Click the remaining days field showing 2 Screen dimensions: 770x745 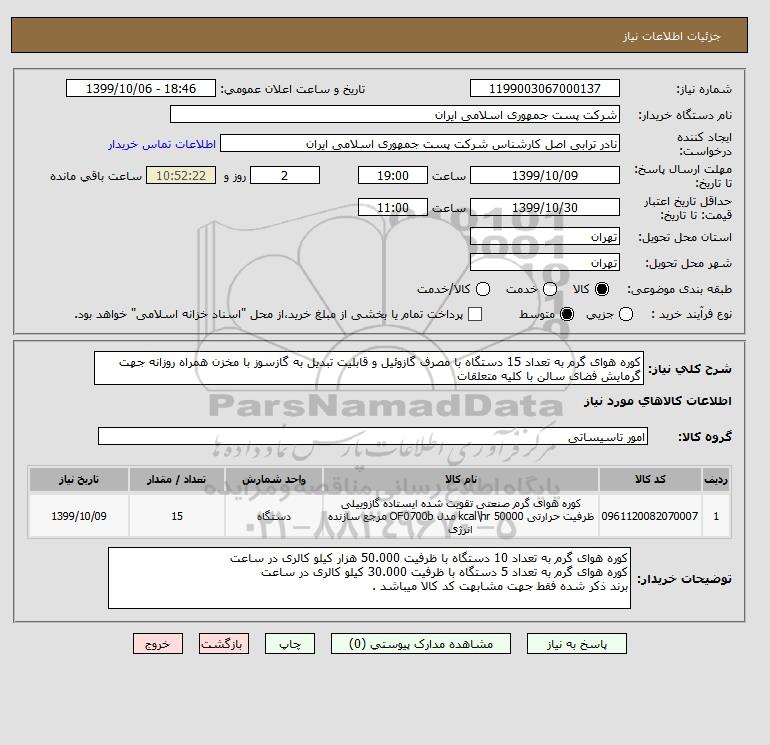coord(285,175)
